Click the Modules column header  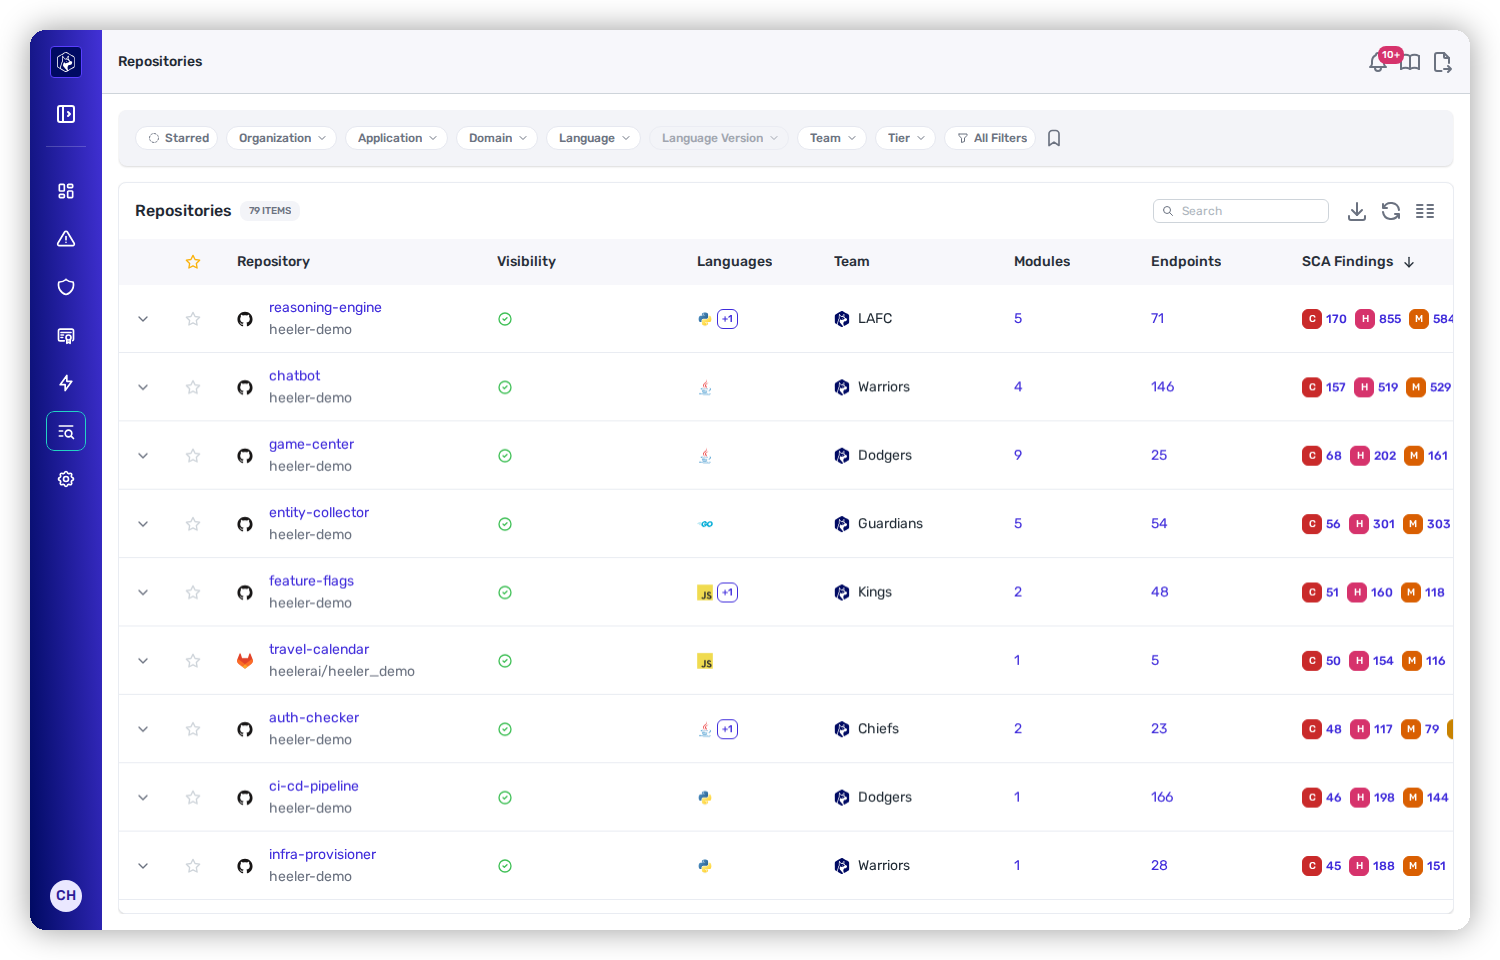1042,261
